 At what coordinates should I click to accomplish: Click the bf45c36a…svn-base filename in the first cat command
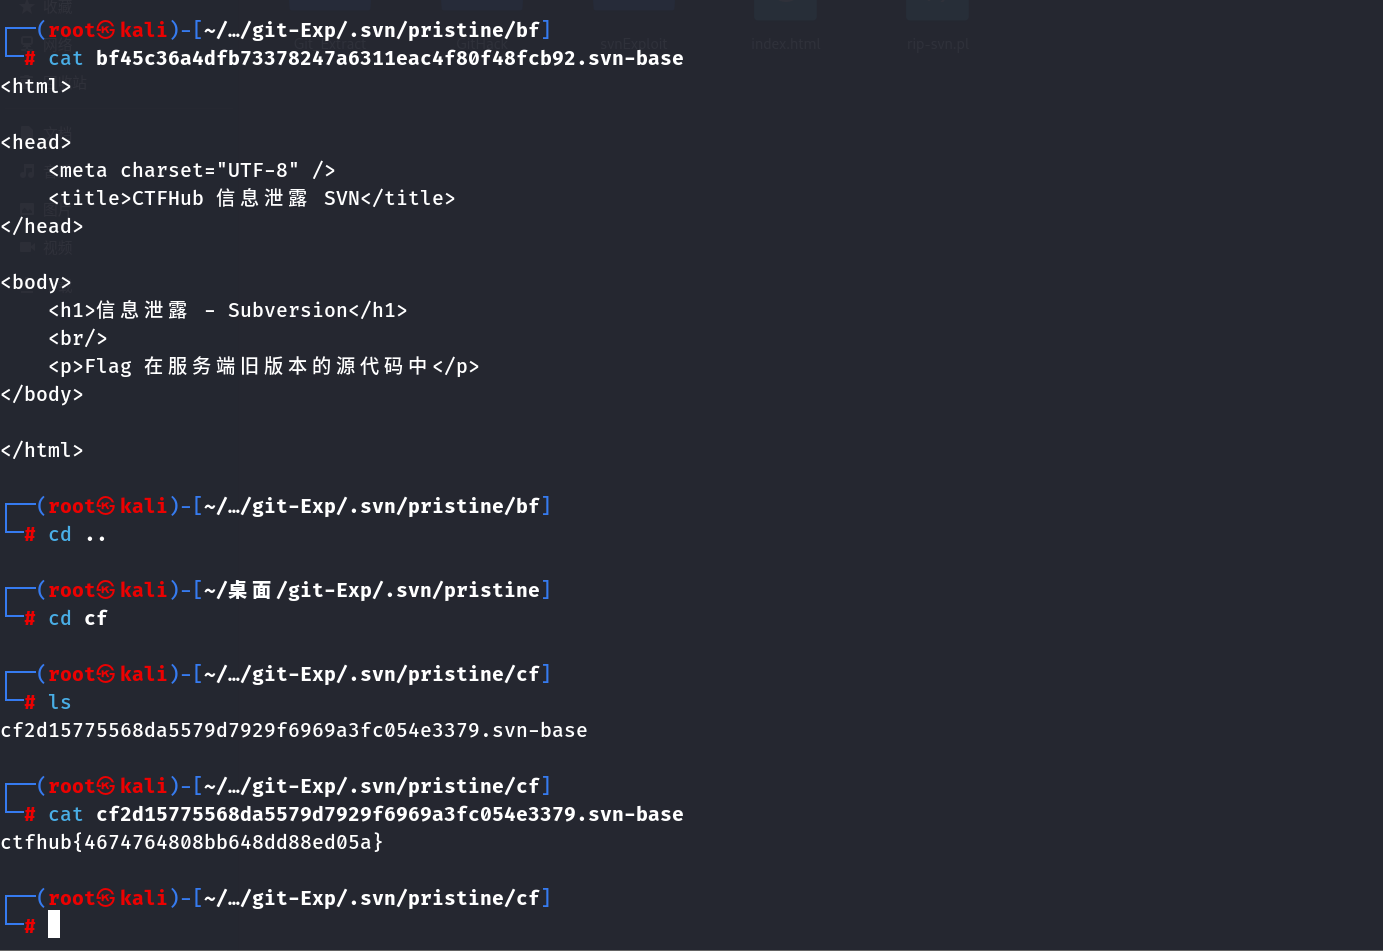pos(389,58)
